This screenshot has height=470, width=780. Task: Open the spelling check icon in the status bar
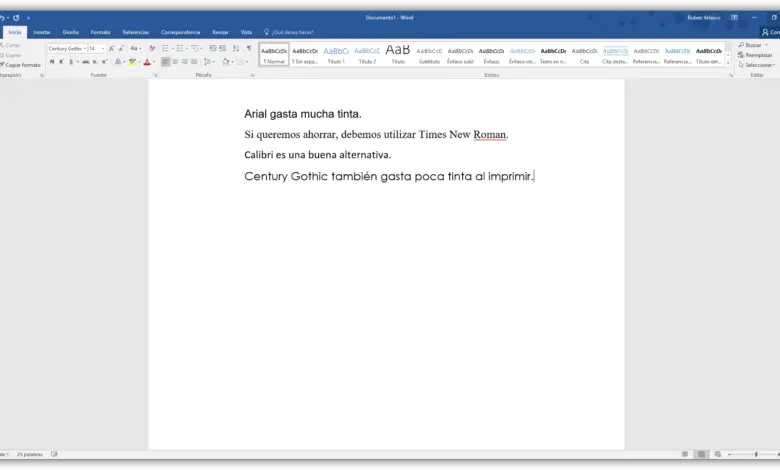tap(54, 454)
